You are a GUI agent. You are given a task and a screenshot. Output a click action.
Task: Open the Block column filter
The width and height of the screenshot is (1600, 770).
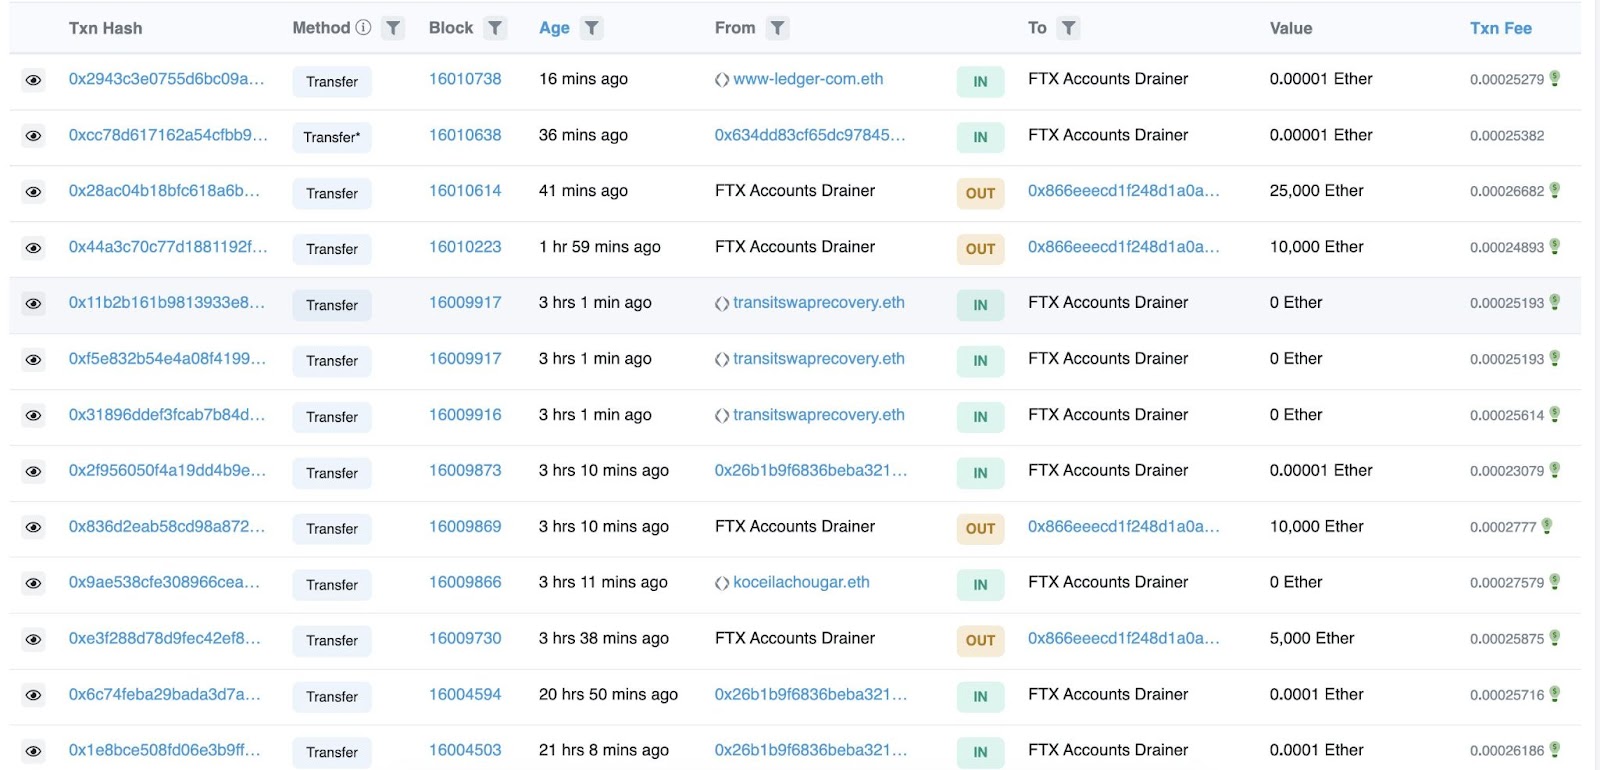click(x=495, y=28)
